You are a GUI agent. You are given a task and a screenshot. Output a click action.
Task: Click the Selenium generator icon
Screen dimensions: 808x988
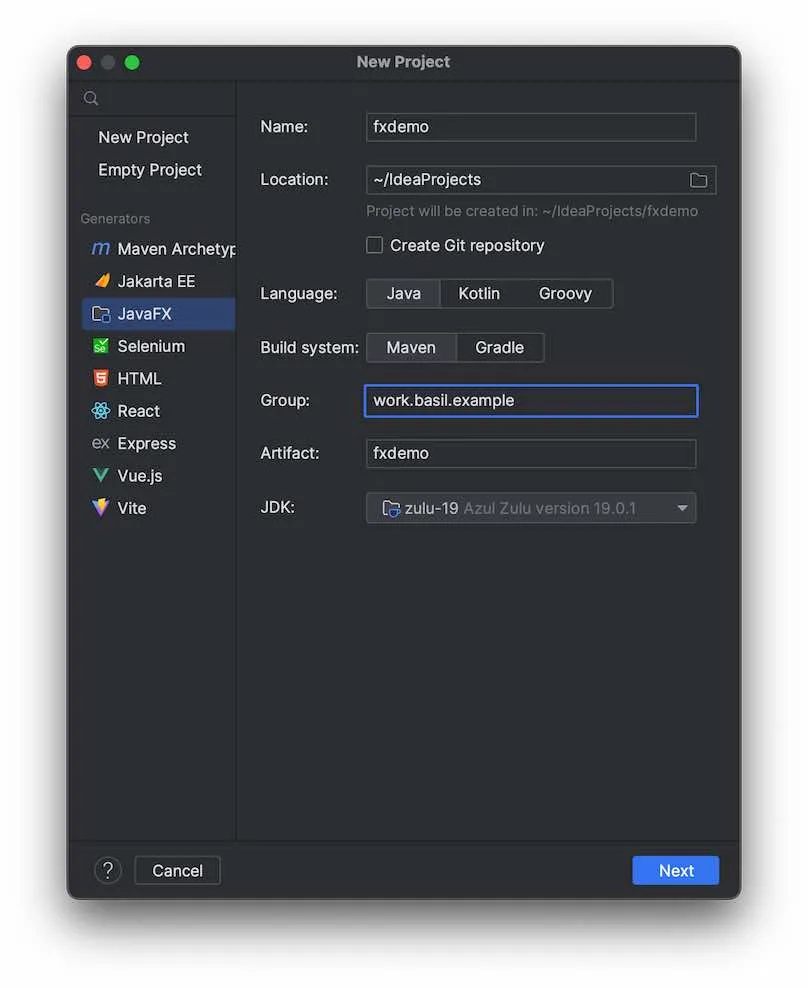(x=100, y=346)
